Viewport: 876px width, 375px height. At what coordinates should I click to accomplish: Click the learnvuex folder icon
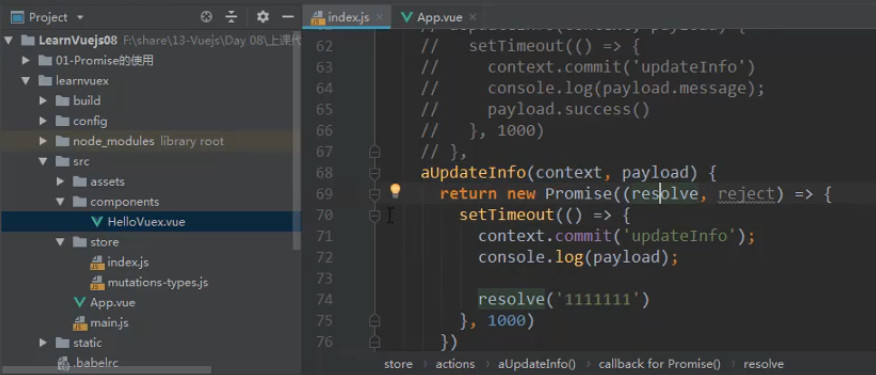click(x=45, y=81)
